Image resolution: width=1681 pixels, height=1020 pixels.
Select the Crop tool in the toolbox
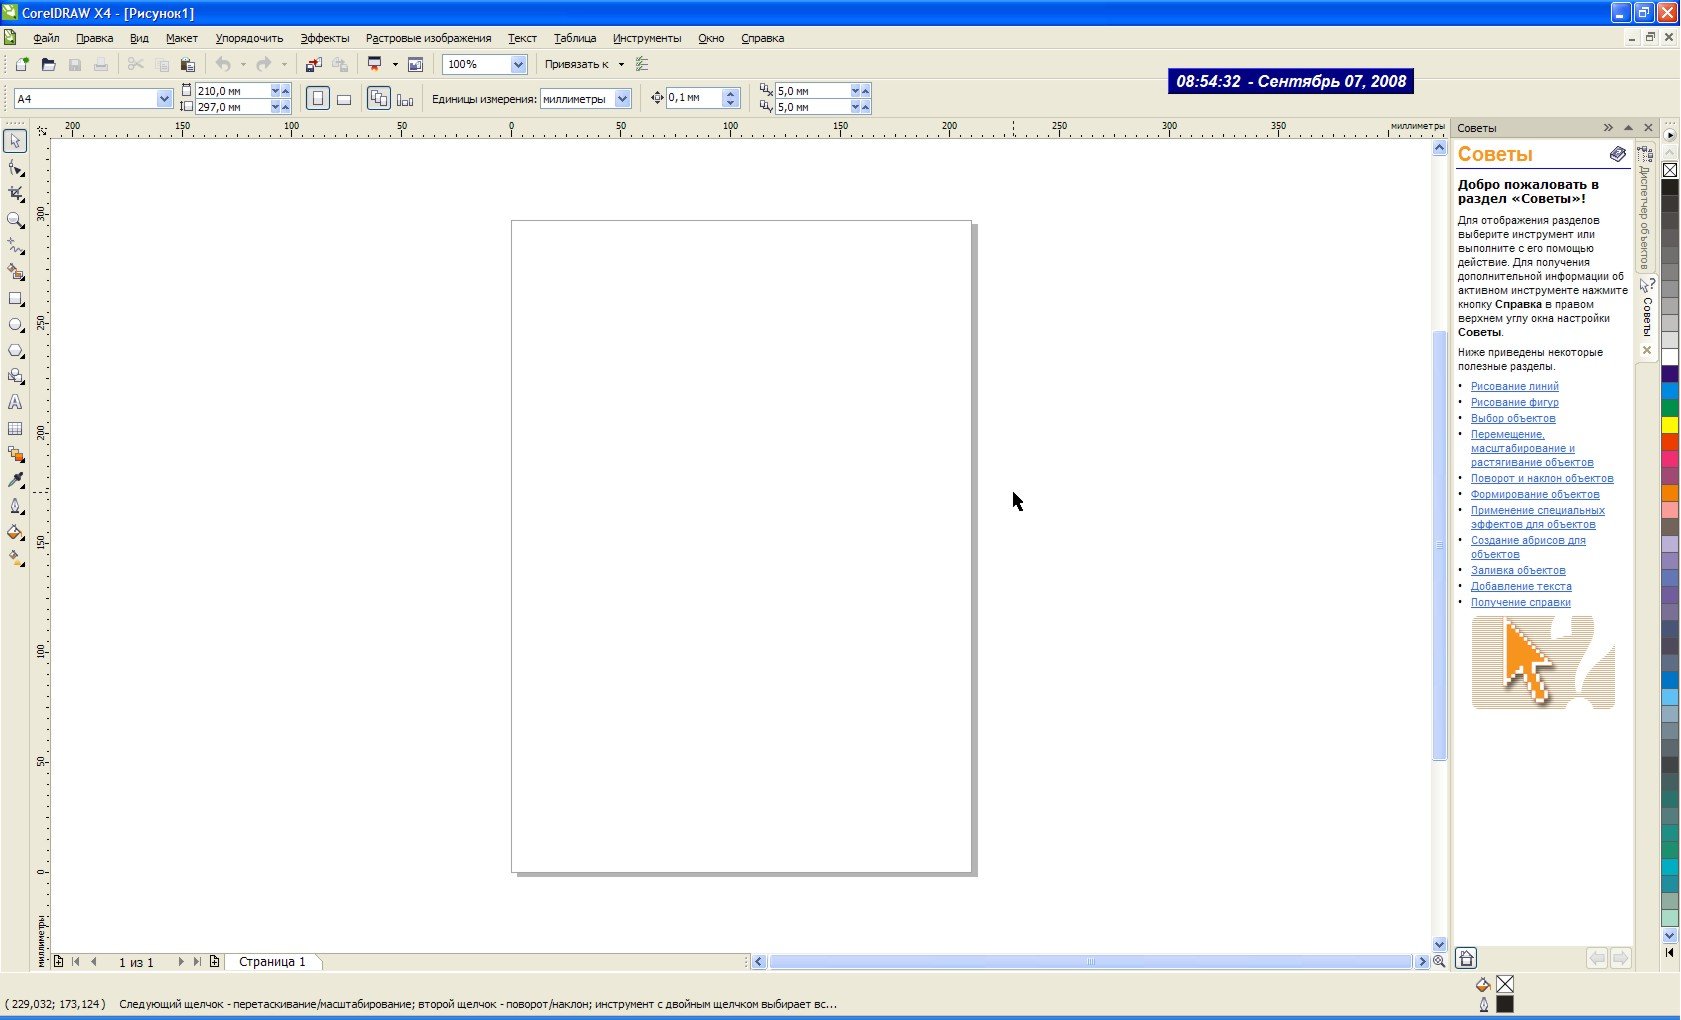coord(16,194)
